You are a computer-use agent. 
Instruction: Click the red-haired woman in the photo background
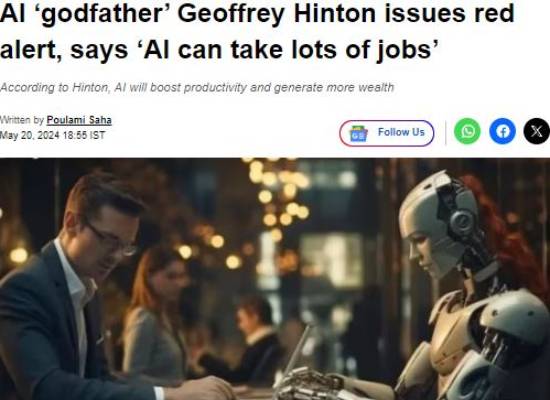click(x=156, y=312)
